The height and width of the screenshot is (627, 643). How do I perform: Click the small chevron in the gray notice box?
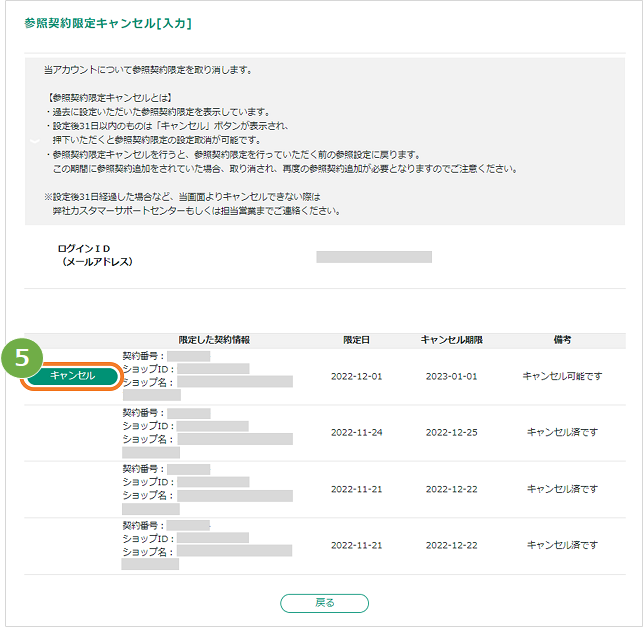tap(35, 141)
